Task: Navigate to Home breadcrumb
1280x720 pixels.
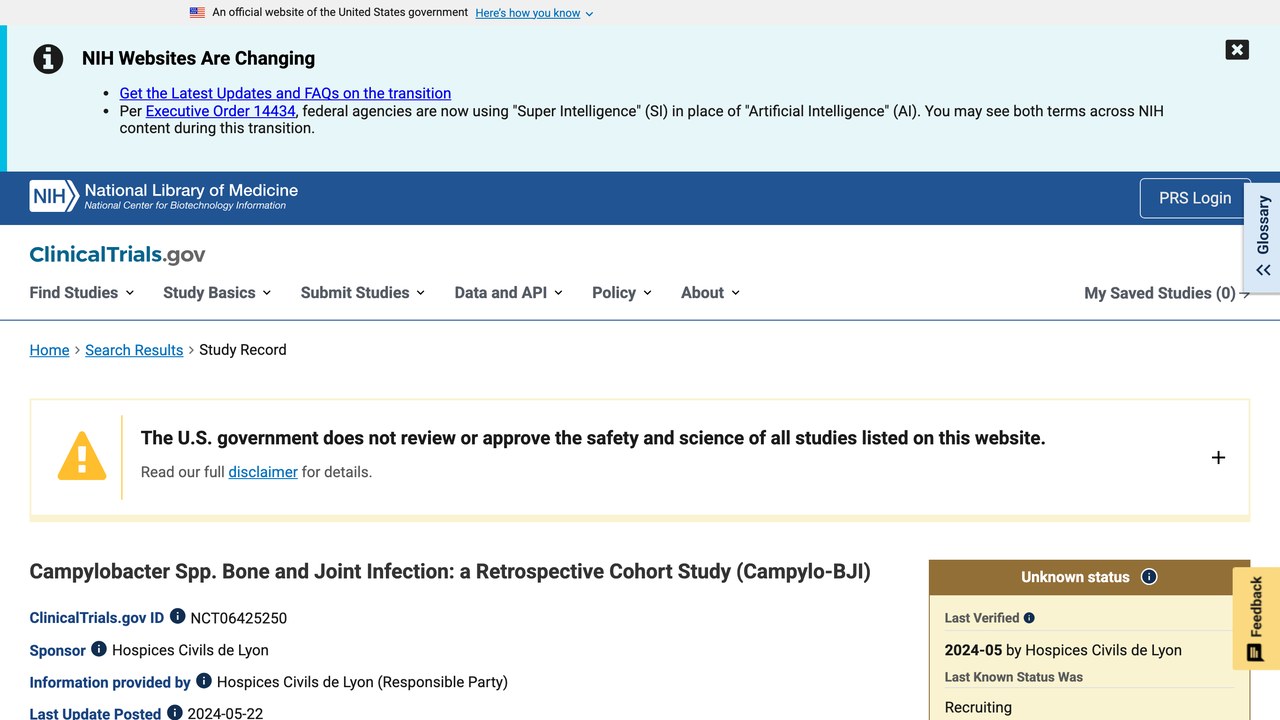Action: click(x=49, y=350)
